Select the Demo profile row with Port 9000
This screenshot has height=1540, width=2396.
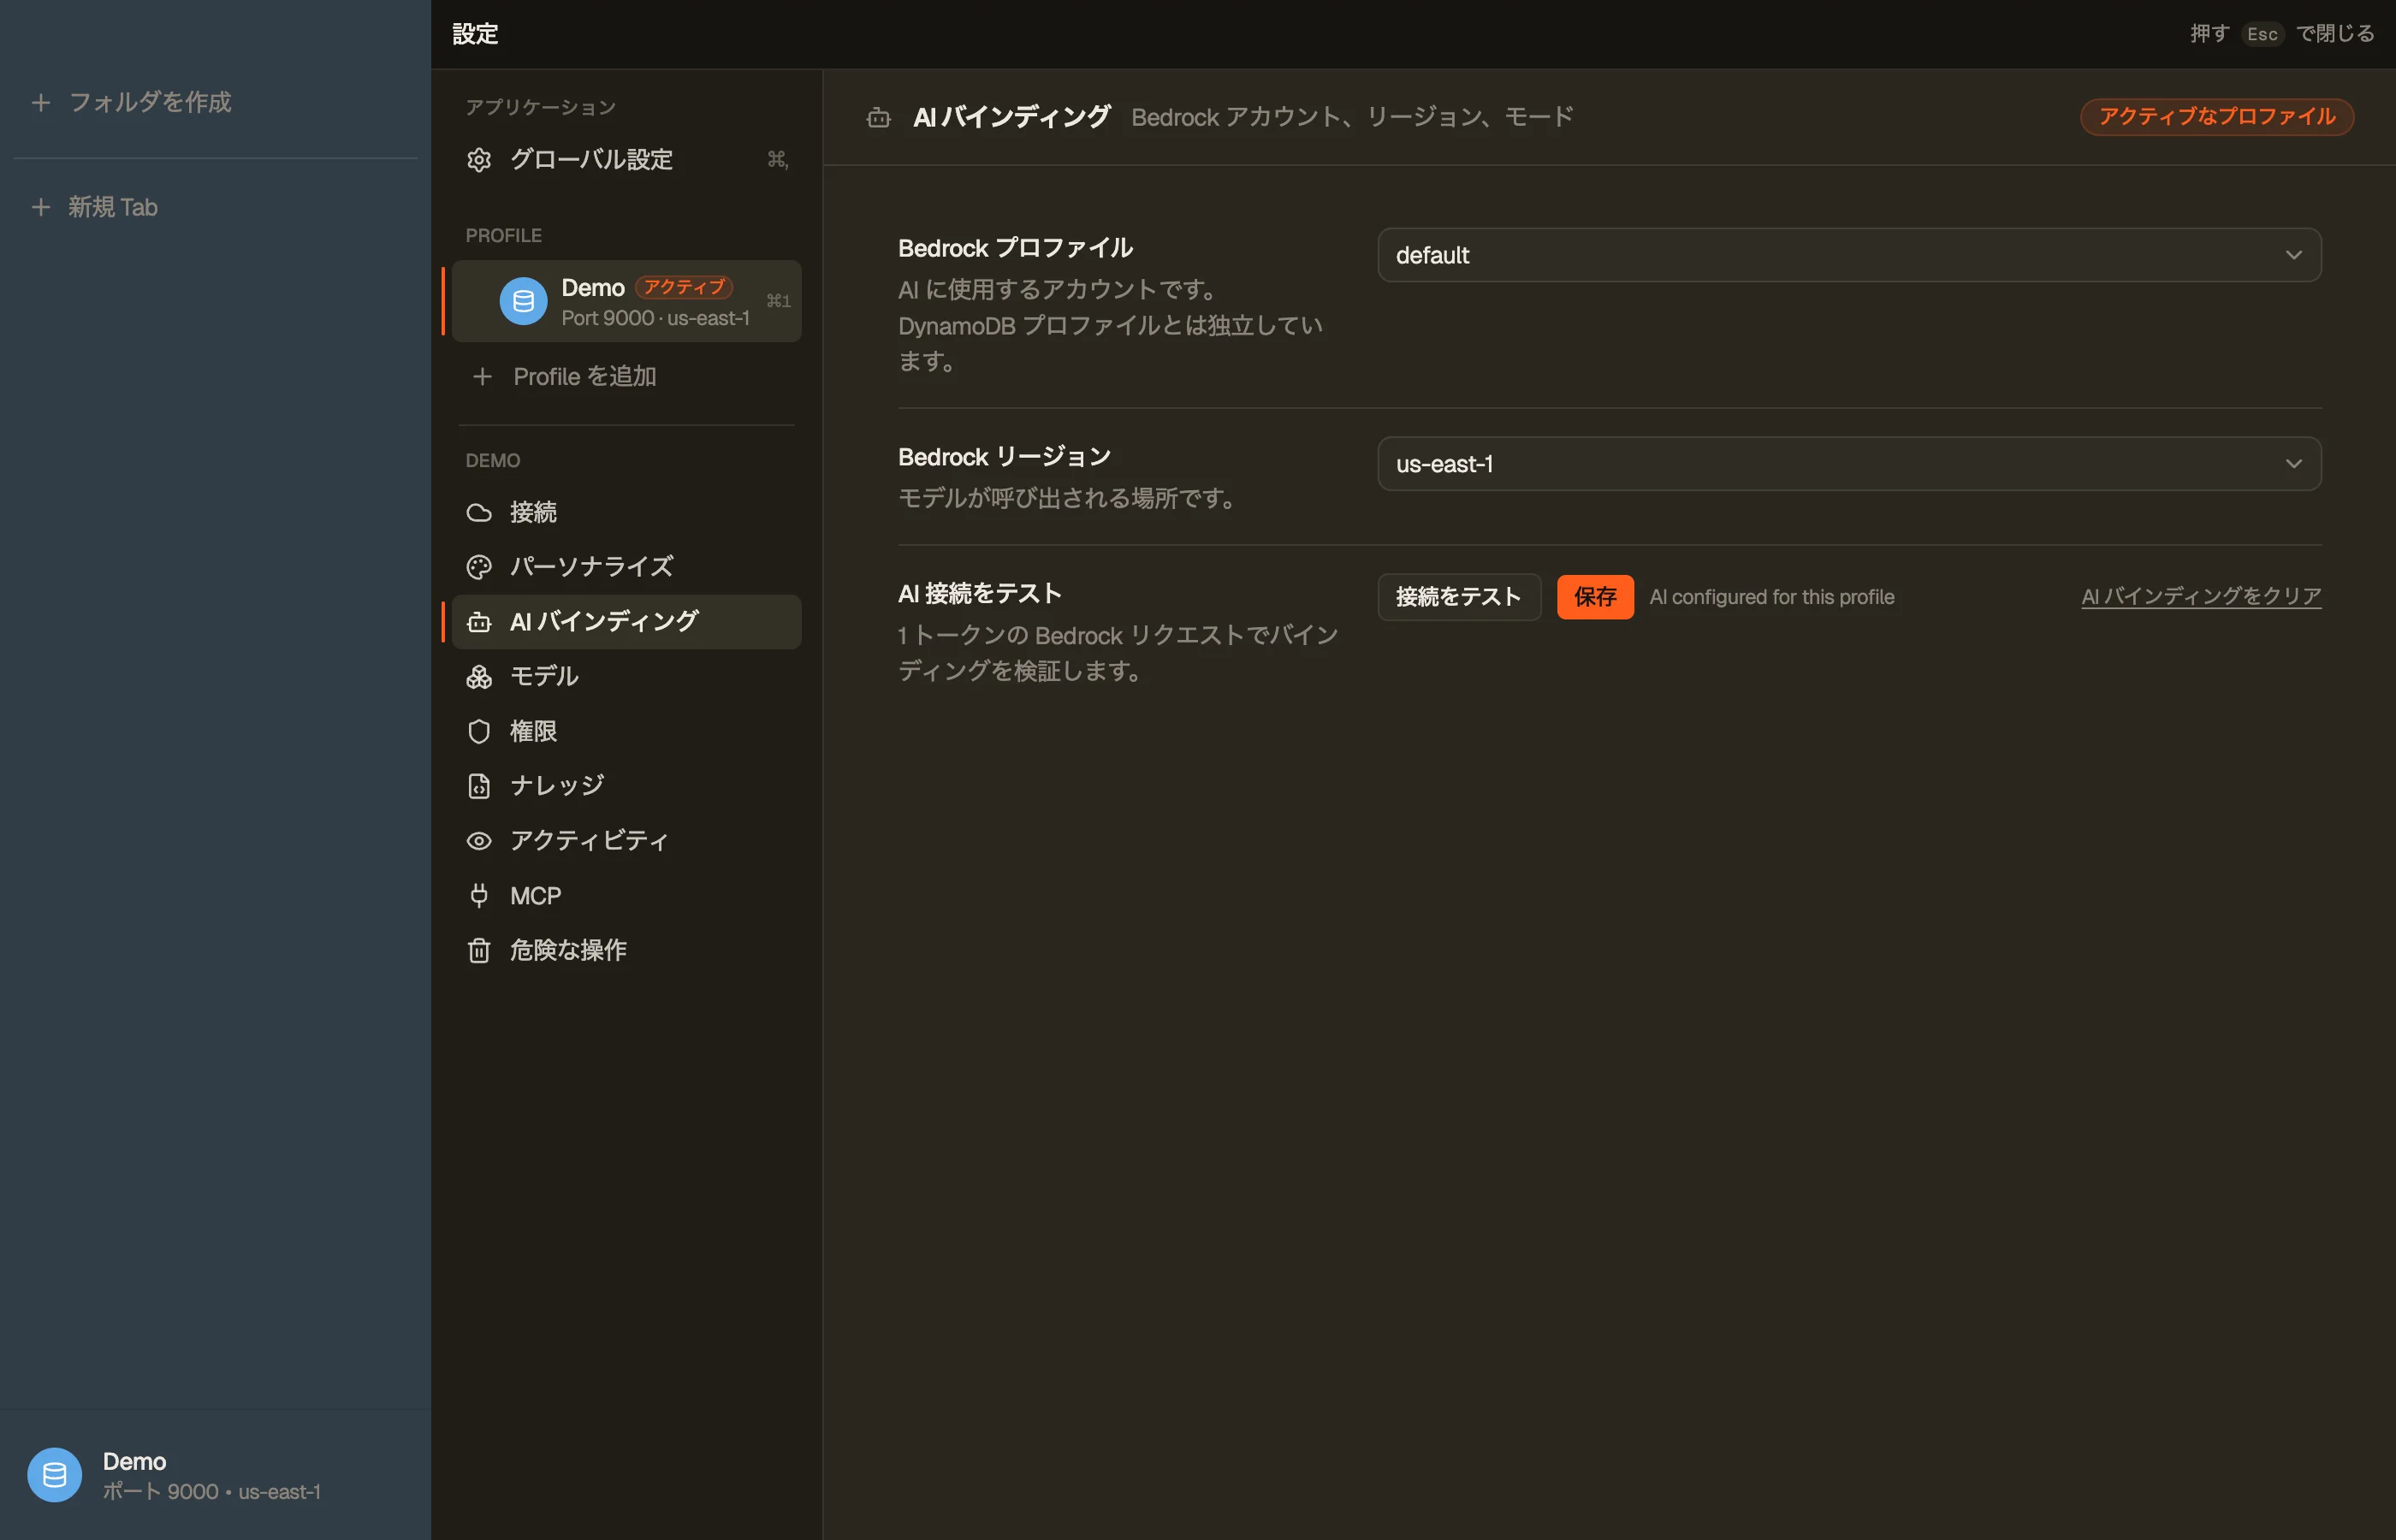[x=627, y=301]
